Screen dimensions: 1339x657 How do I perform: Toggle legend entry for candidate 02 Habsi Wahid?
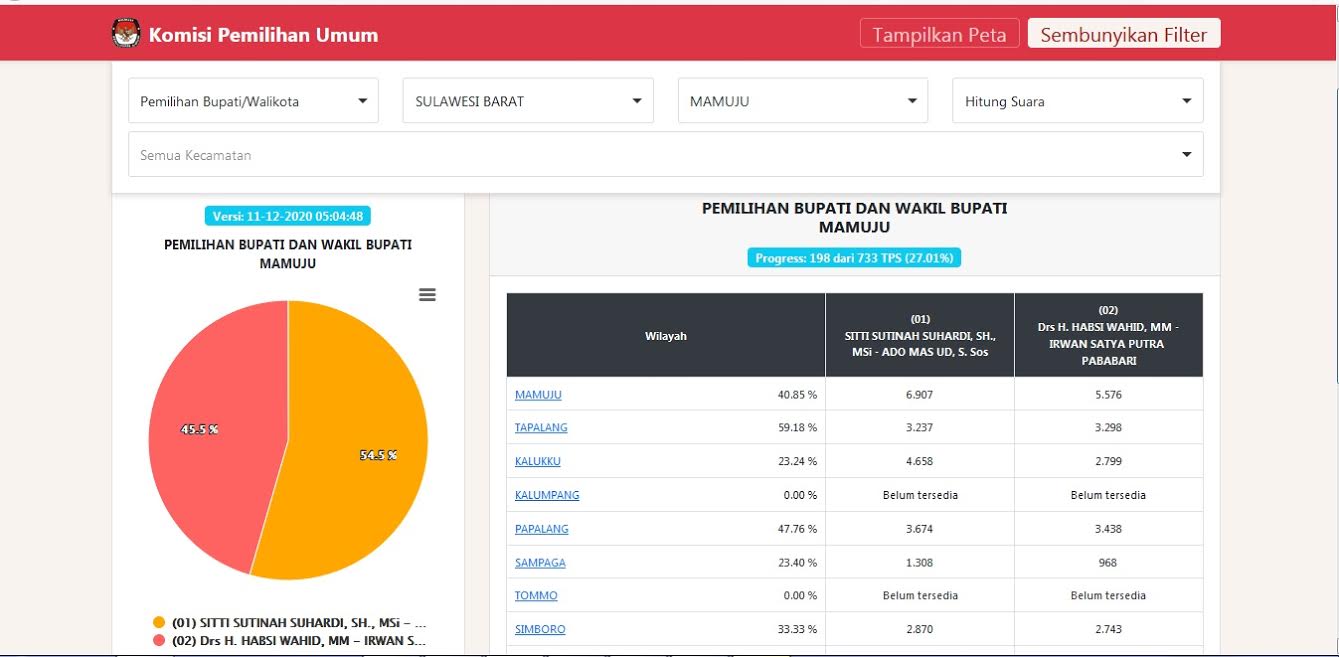290,640
